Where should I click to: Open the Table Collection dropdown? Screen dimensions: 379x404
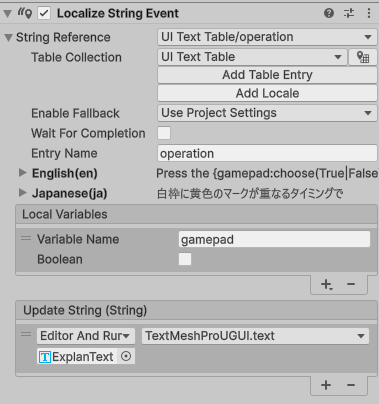coord(252,57)
